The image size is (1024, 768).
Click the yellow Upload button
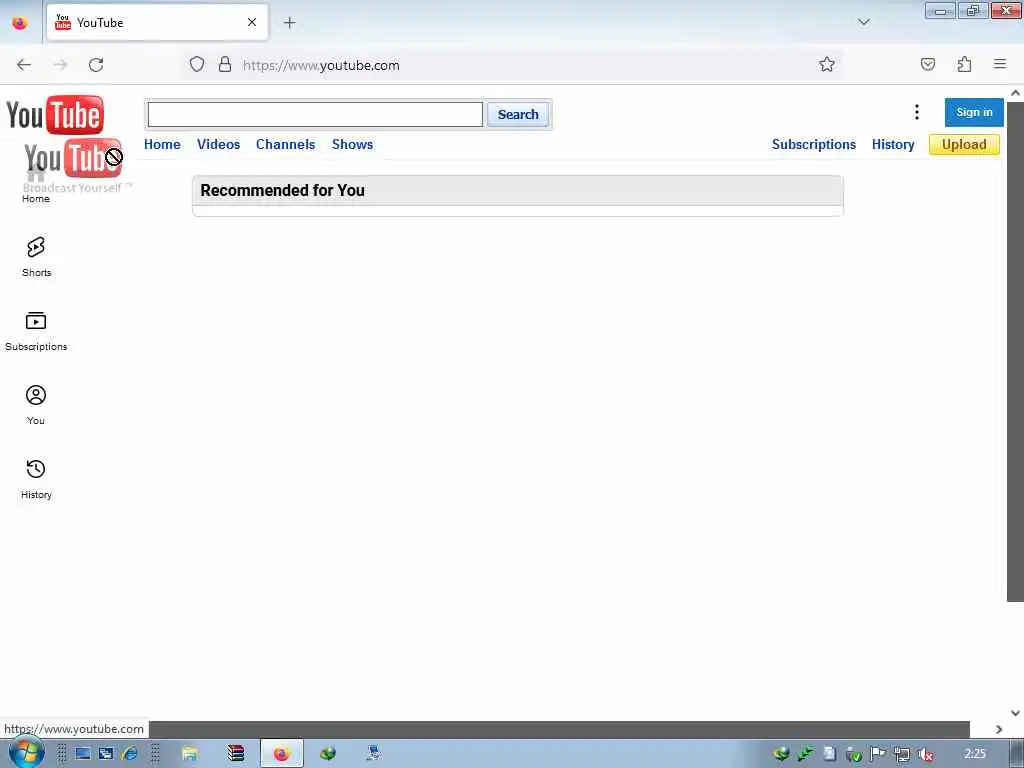pyautogui.click(x=964, y=144)
